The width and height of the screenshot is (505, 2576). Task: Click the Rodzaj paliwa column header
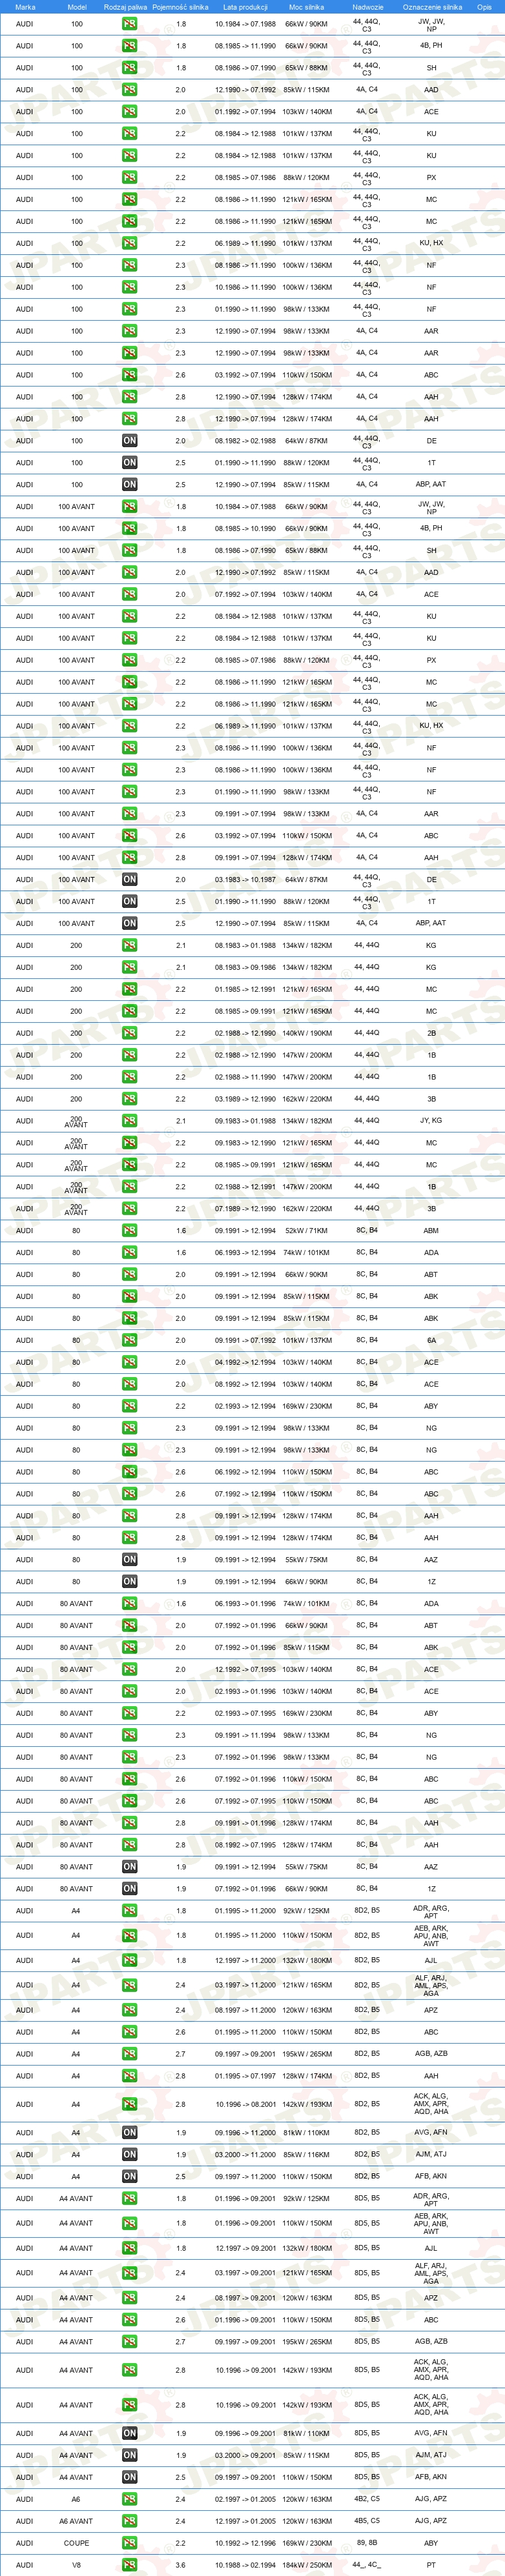(125, 7)
